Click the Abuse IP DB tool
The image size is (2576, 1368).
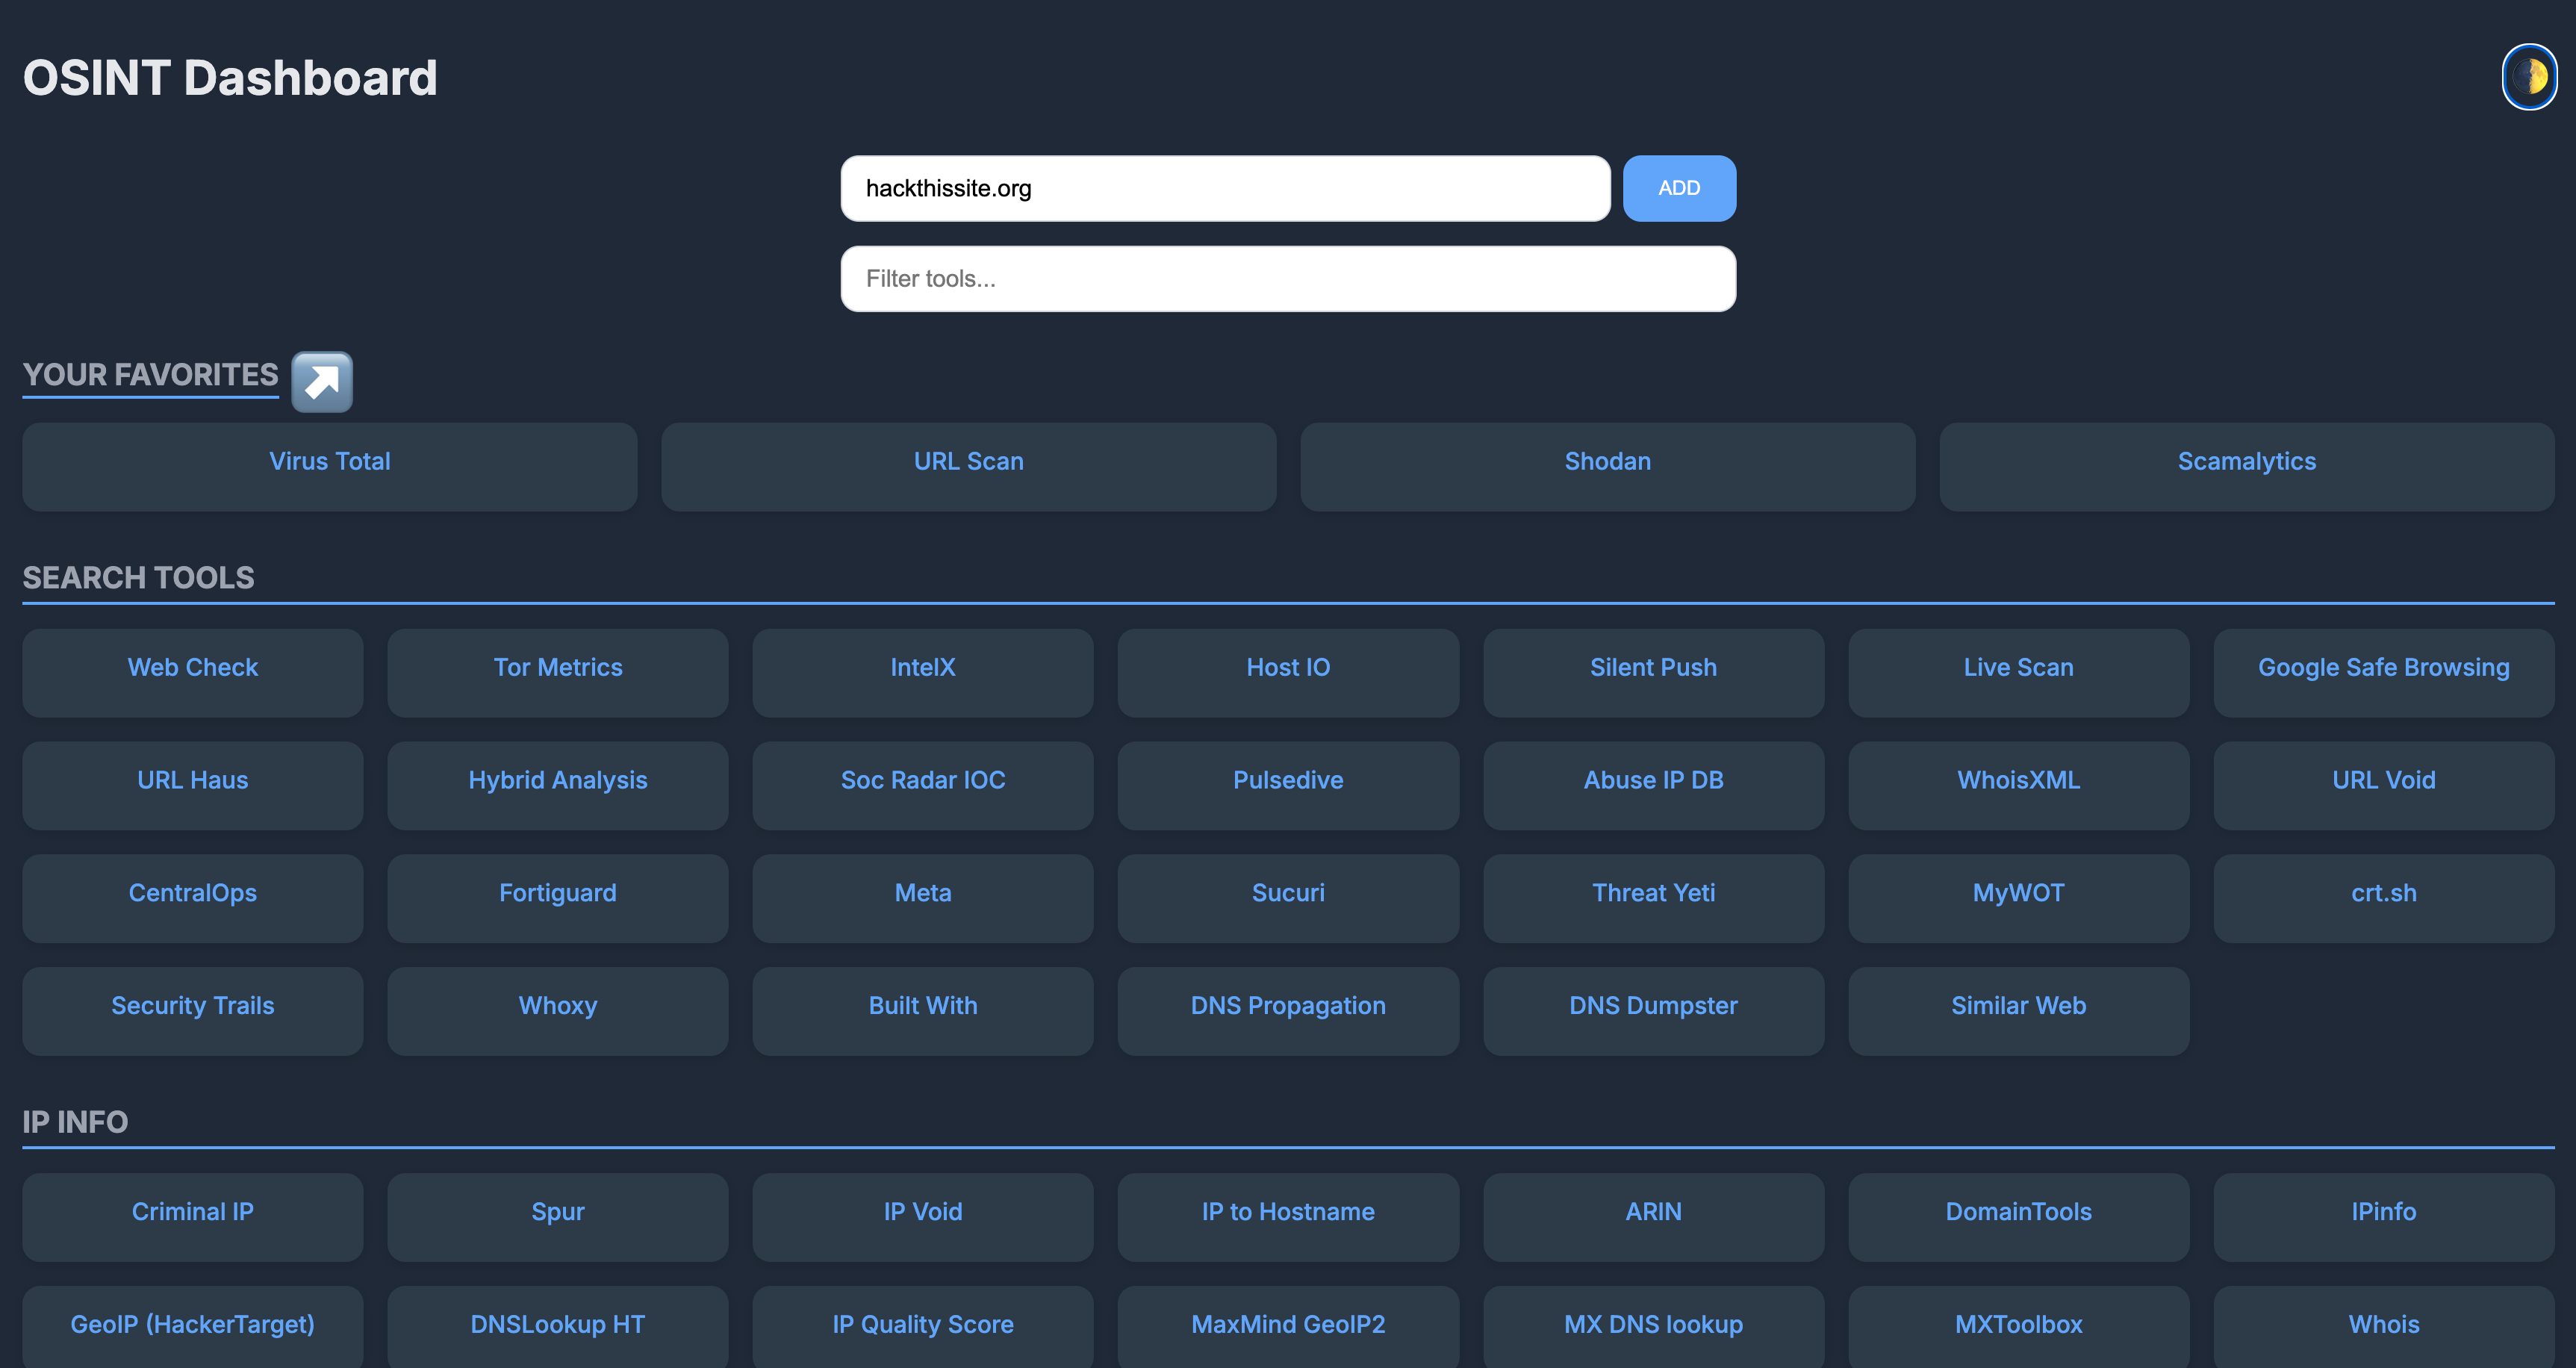(1652, 782)
